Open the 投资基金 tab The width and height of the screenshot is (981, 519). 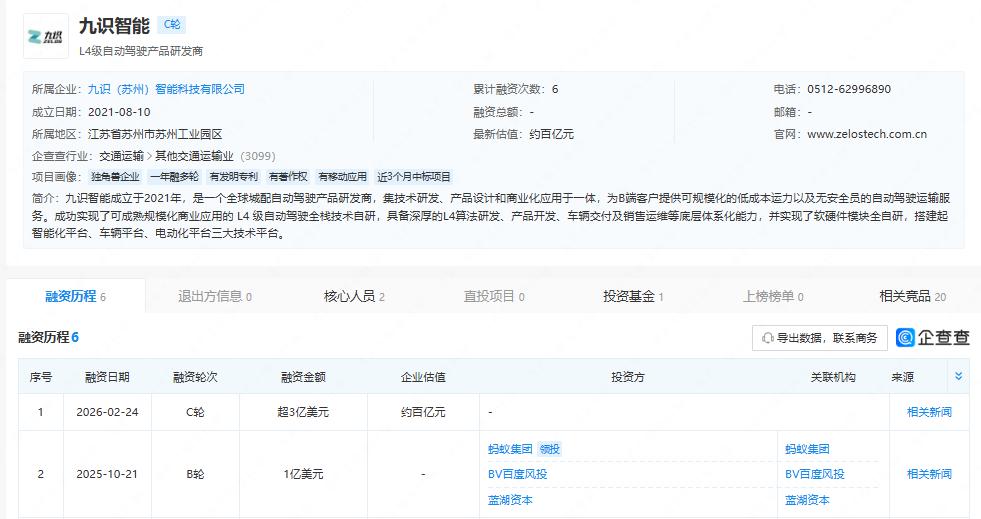[x=633, y=296]
